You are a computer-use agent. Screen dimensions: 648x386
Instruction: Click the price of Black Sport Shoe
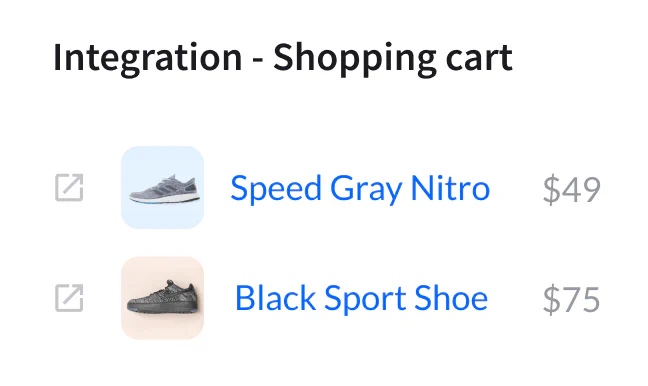(571, 299)
